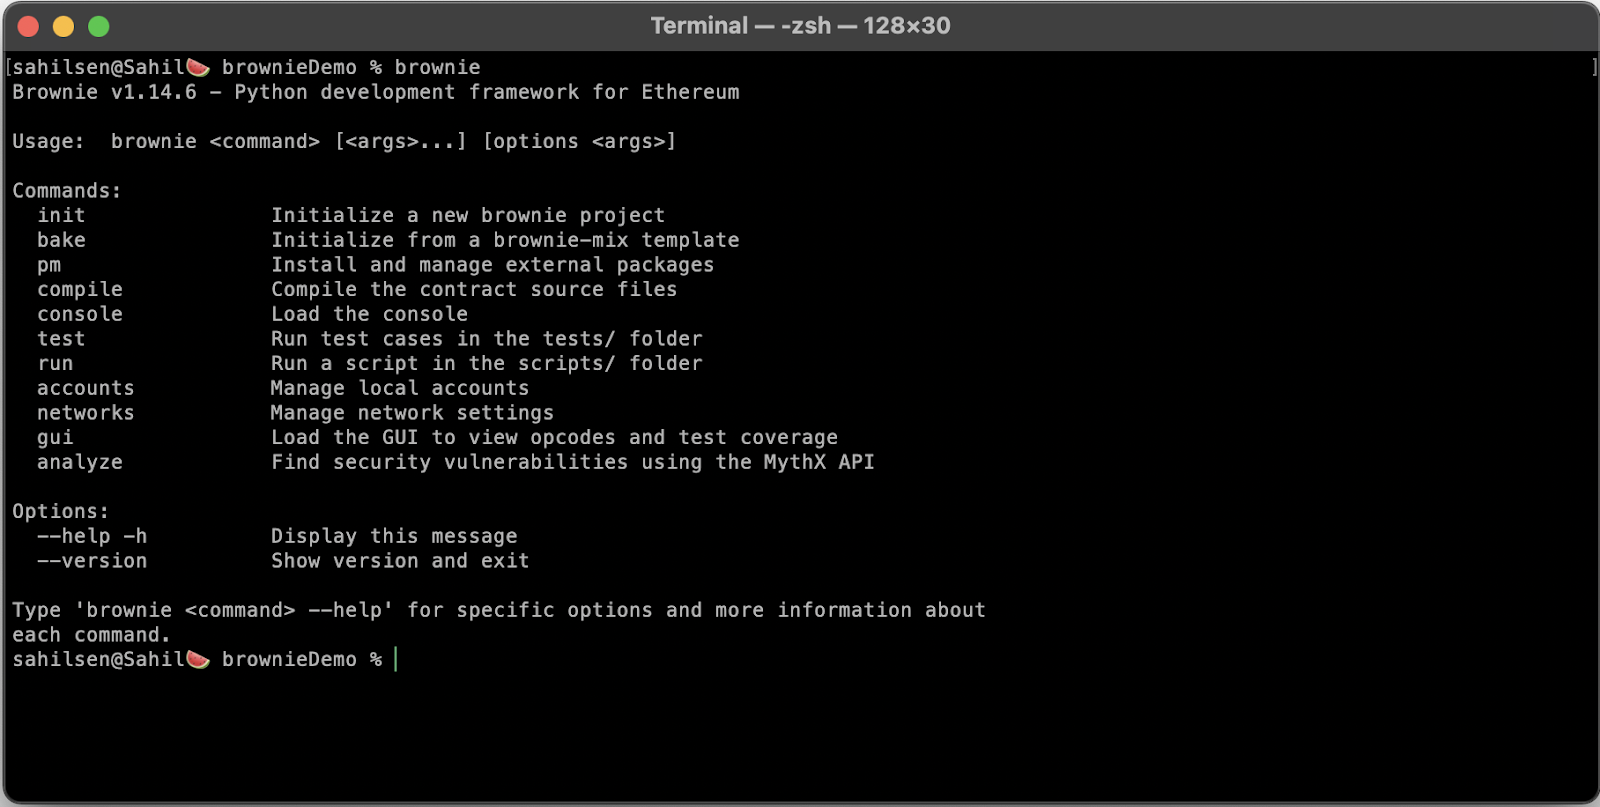Viewport: 1600px width, 807px height.
Task: Click the watermelon emoji in the last prompt
Action: point(198,659)
